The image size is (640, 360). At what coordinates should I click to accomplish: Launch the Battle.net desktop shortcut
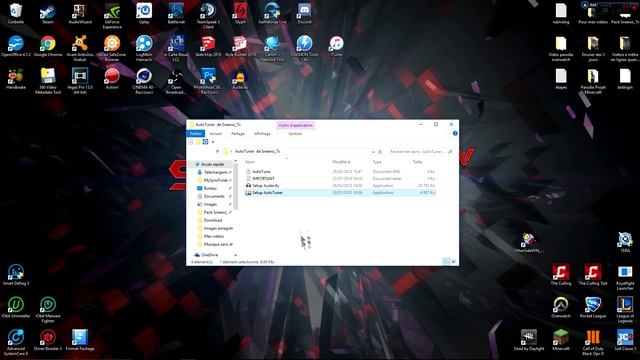176,13
